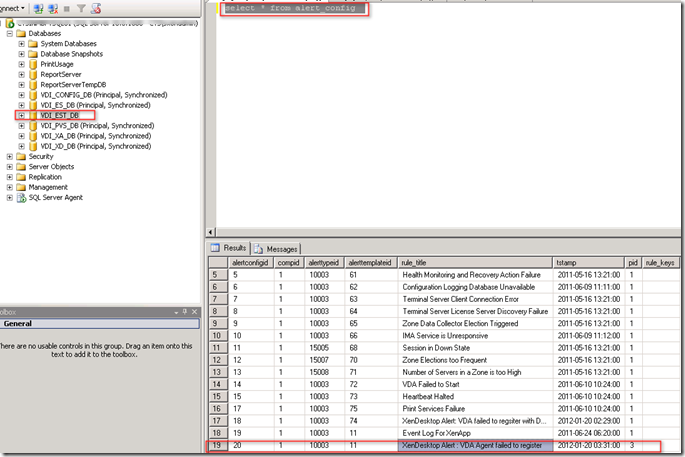Select the ReportServer tree label
Screen dimensions: 685x457
pos(61,75)
